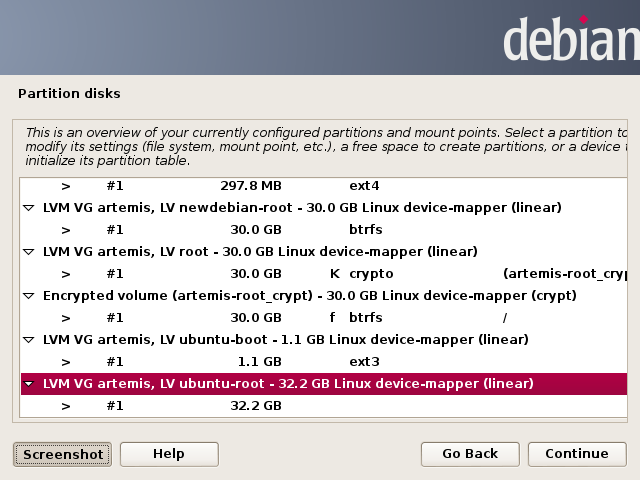
Task: Click Continue to proceed
Action: tap(577, 454)
